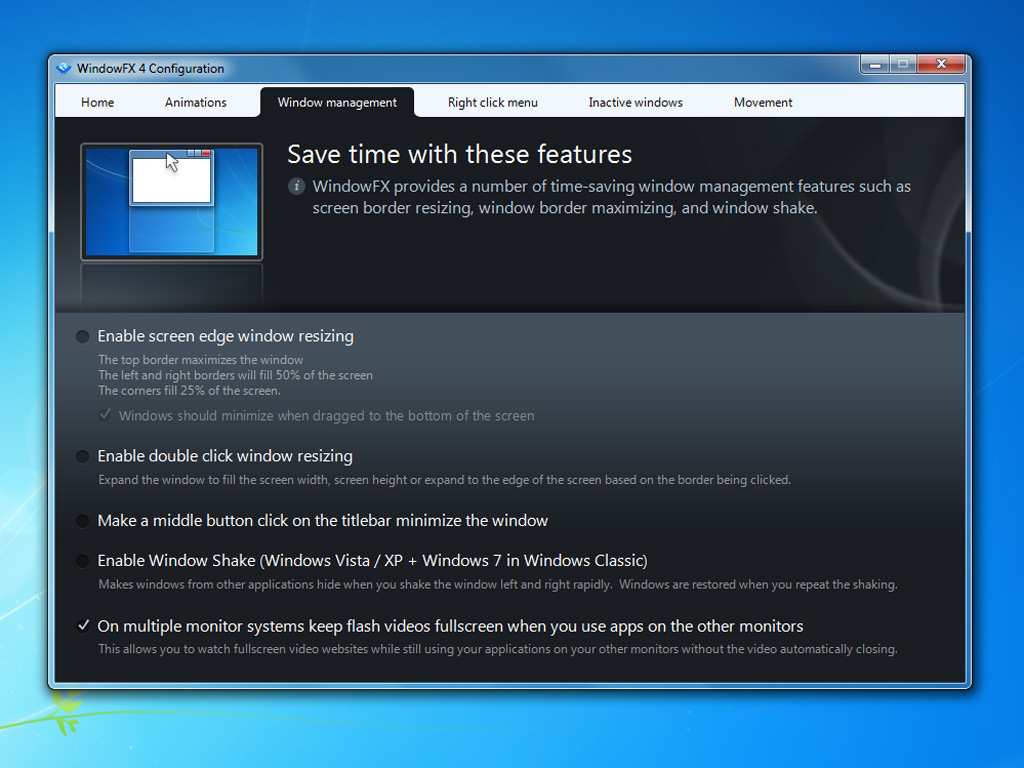Minimize the WindowFX configuration window

coord(874,63)
